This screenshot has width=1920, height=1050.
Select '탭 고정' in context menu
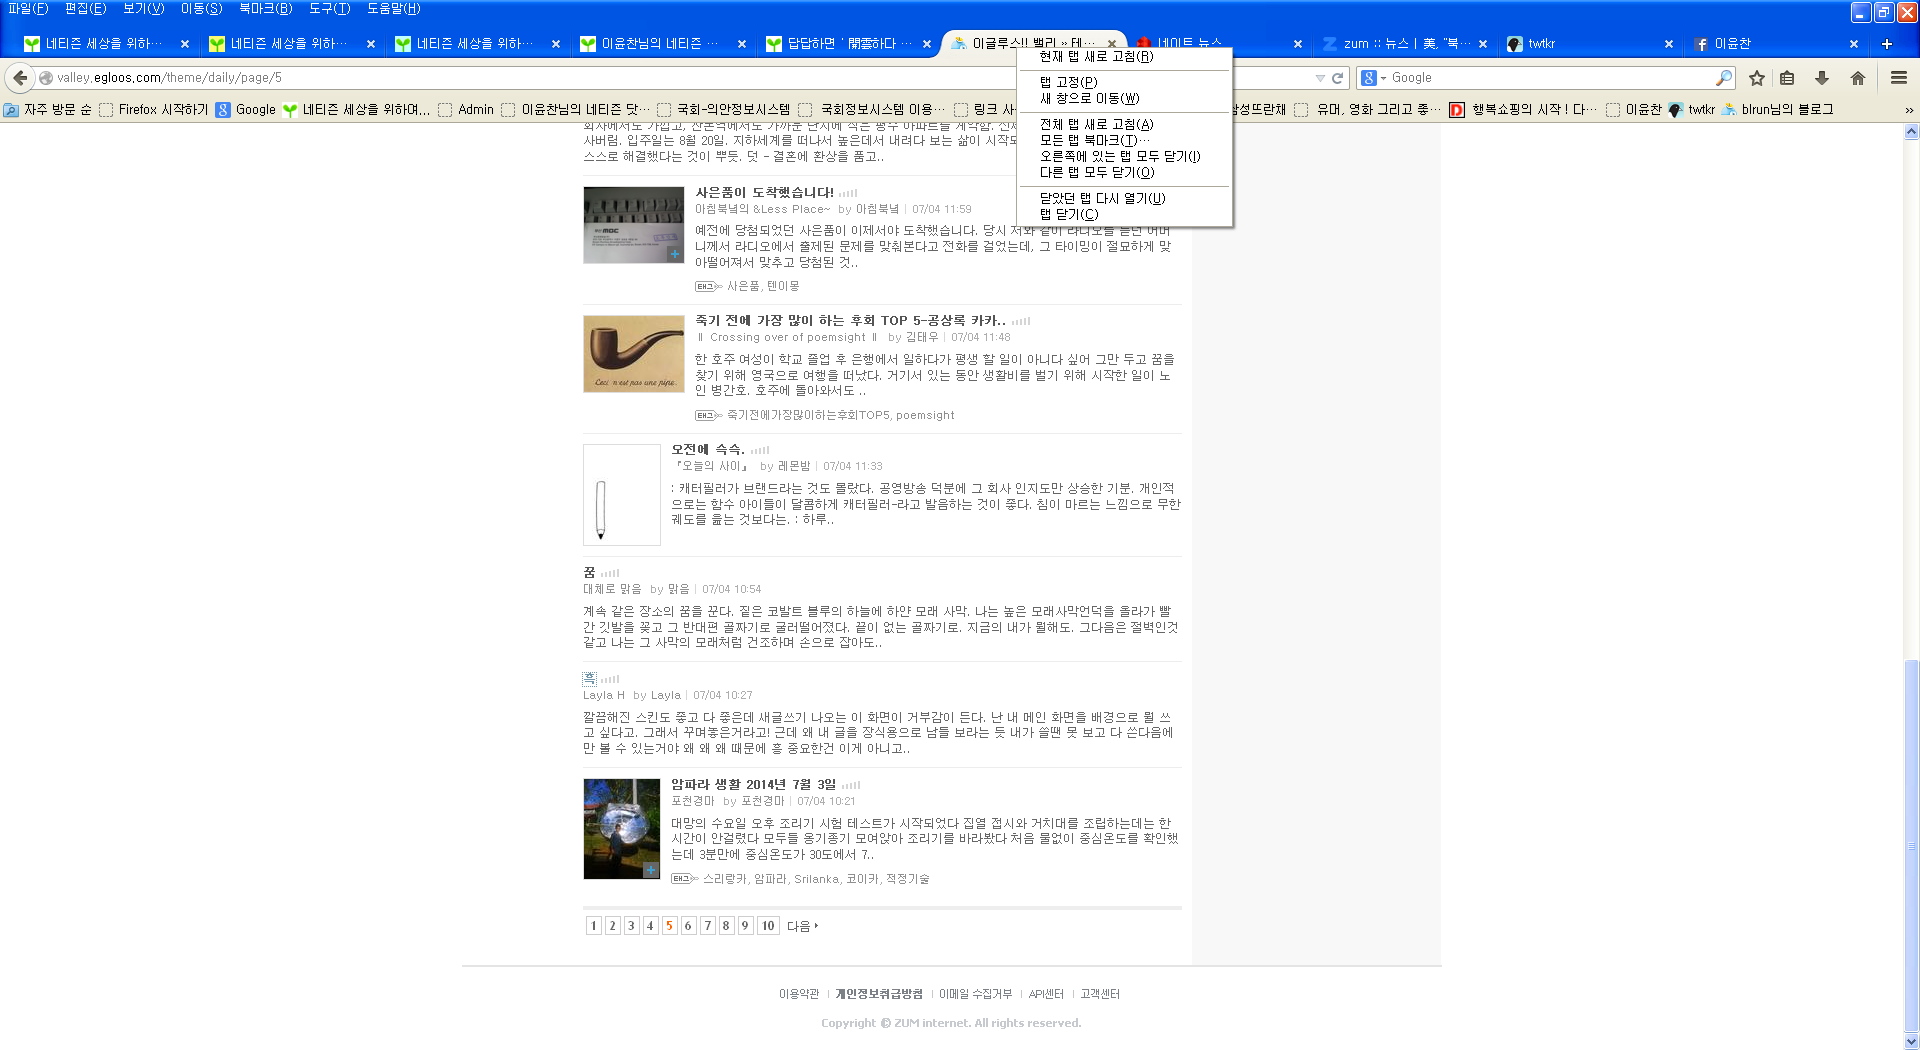(x=1124, y=82)
